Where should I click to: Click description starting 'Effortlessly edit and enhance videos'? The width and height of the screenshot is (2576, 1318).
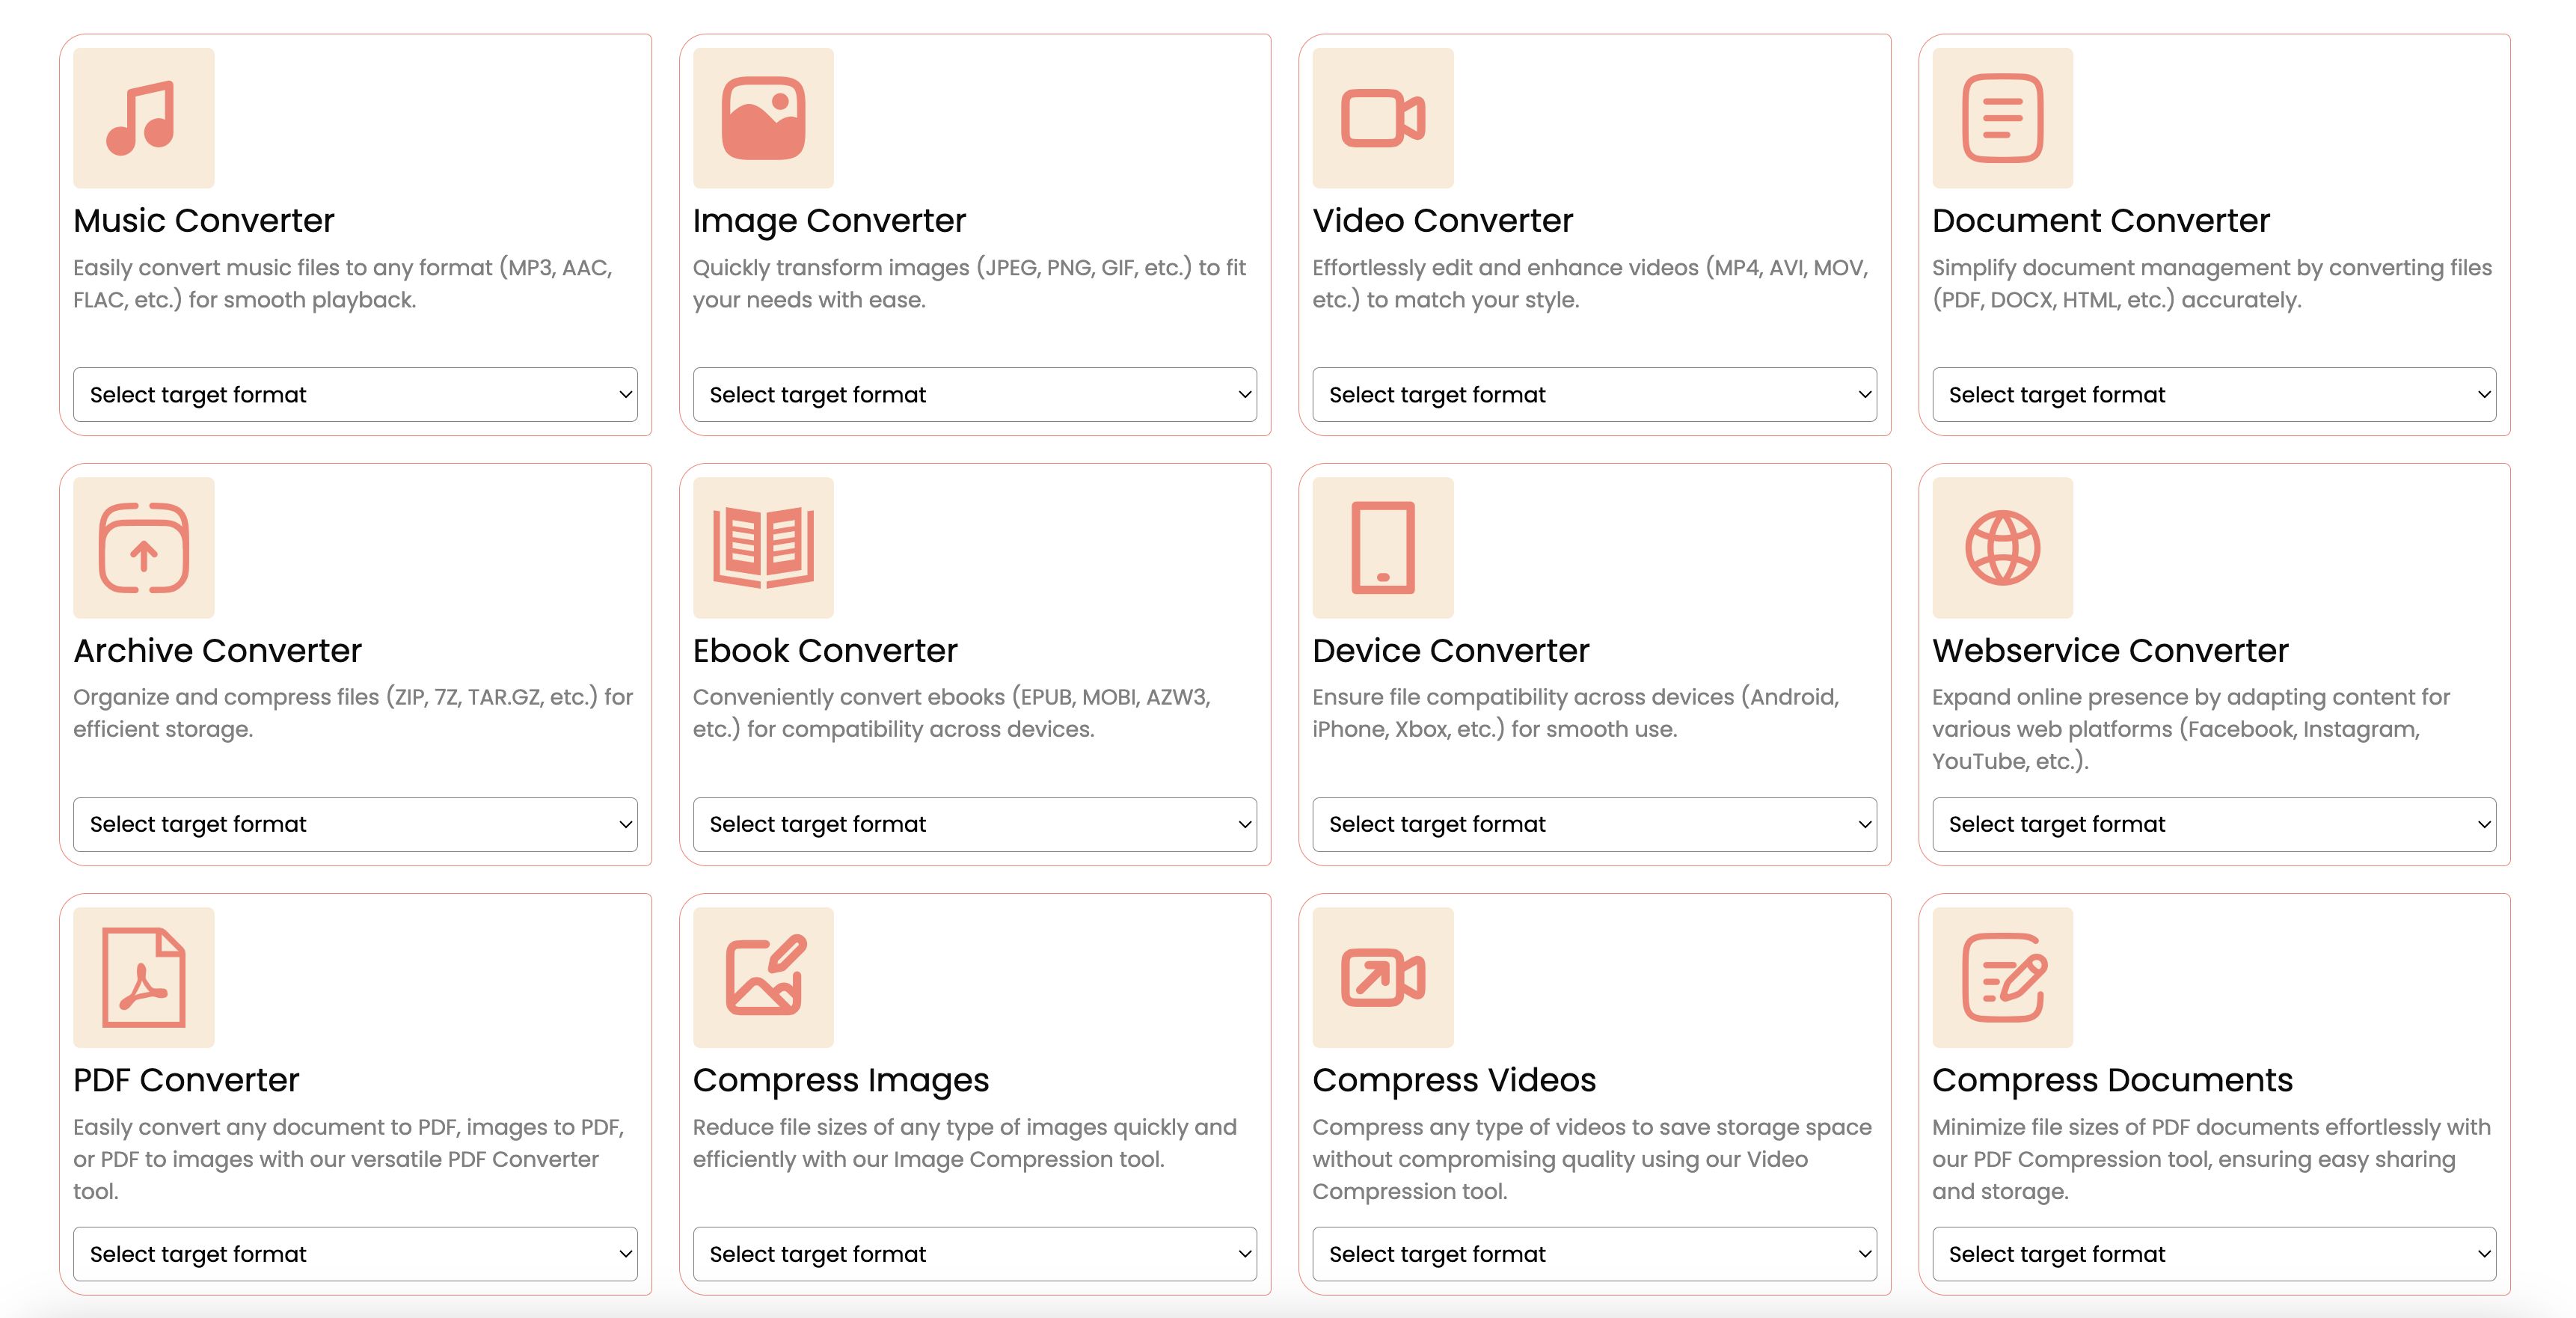click(x=1590, y=284)
